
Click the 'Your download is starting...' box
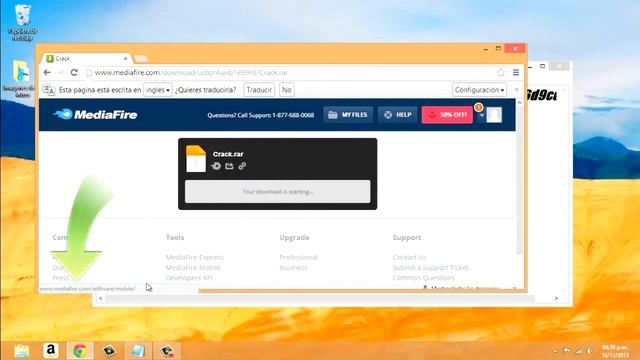pos(278,192)
